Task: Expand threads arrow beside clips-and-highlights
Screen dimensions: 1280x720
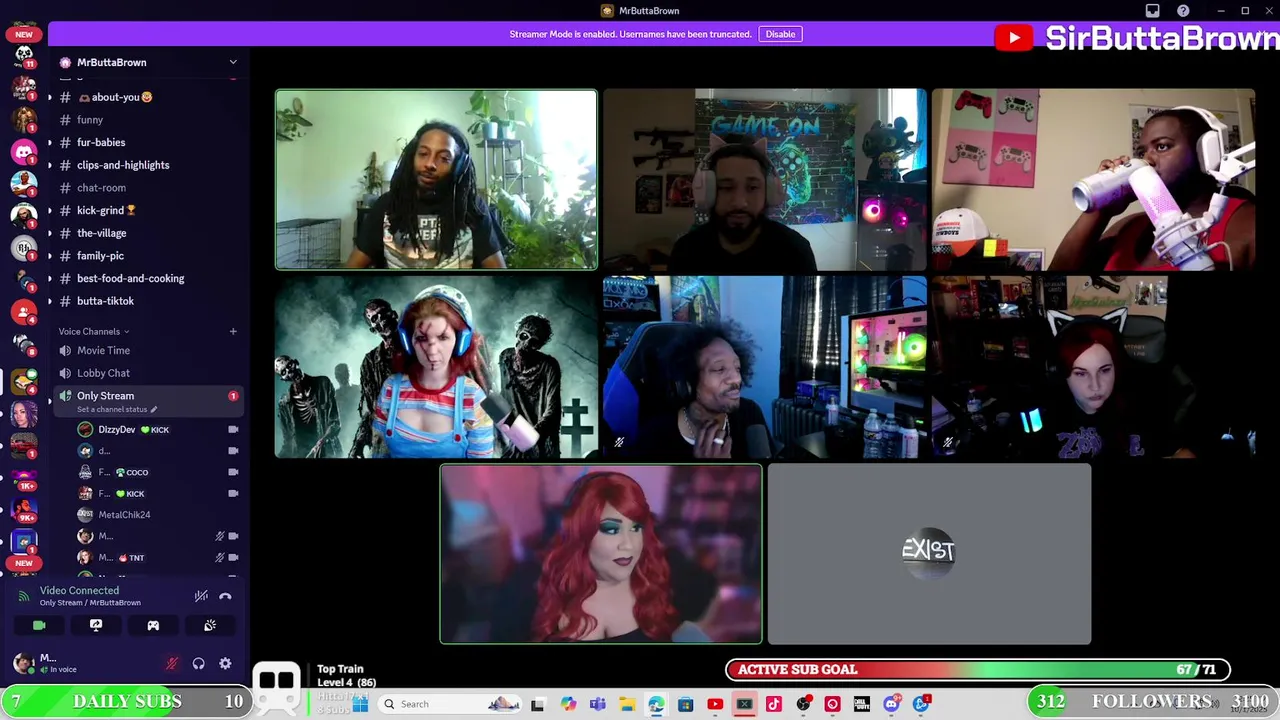Action: [49, 165]
